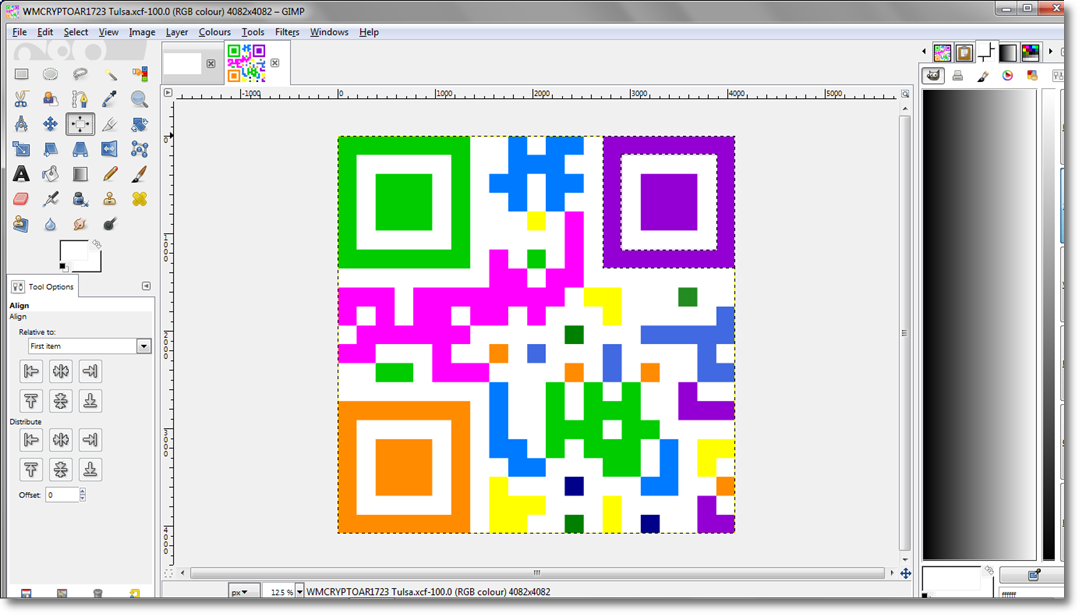The height and width of the screenshot is (615, 1080).
Task: Select the Paths tool
Action: [x=80, y=99]
